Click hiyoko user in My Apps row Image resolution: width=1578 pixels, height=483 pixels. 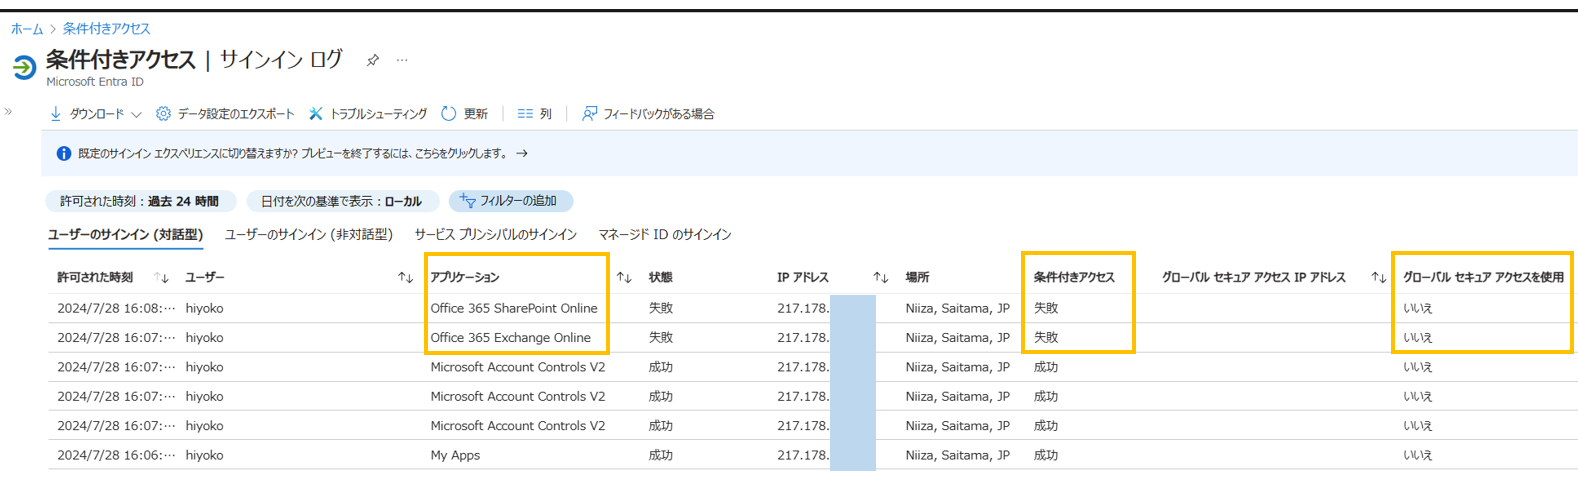[204, 455]
